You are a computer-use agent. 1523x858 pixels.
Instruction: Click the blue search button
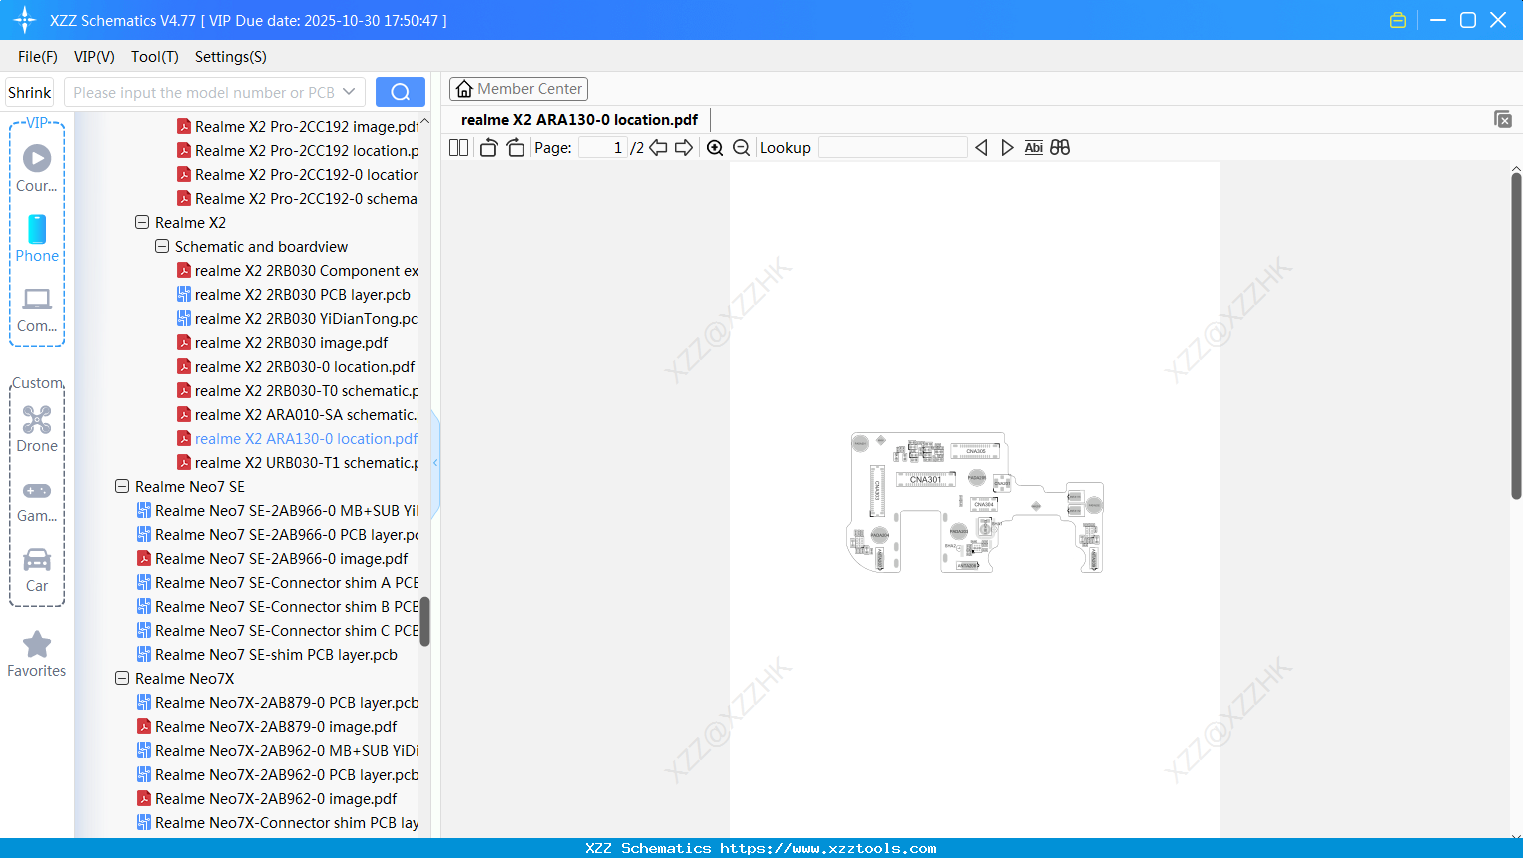[400, 92]
